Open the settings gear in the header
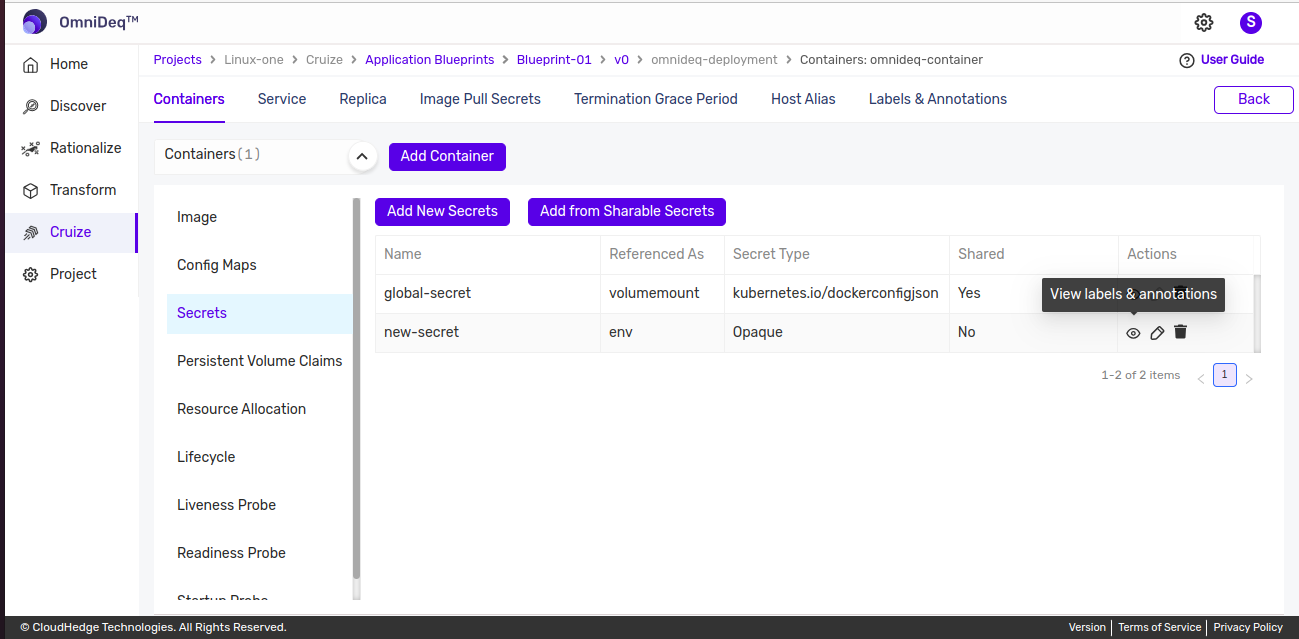 click(x=1204, y=22)
